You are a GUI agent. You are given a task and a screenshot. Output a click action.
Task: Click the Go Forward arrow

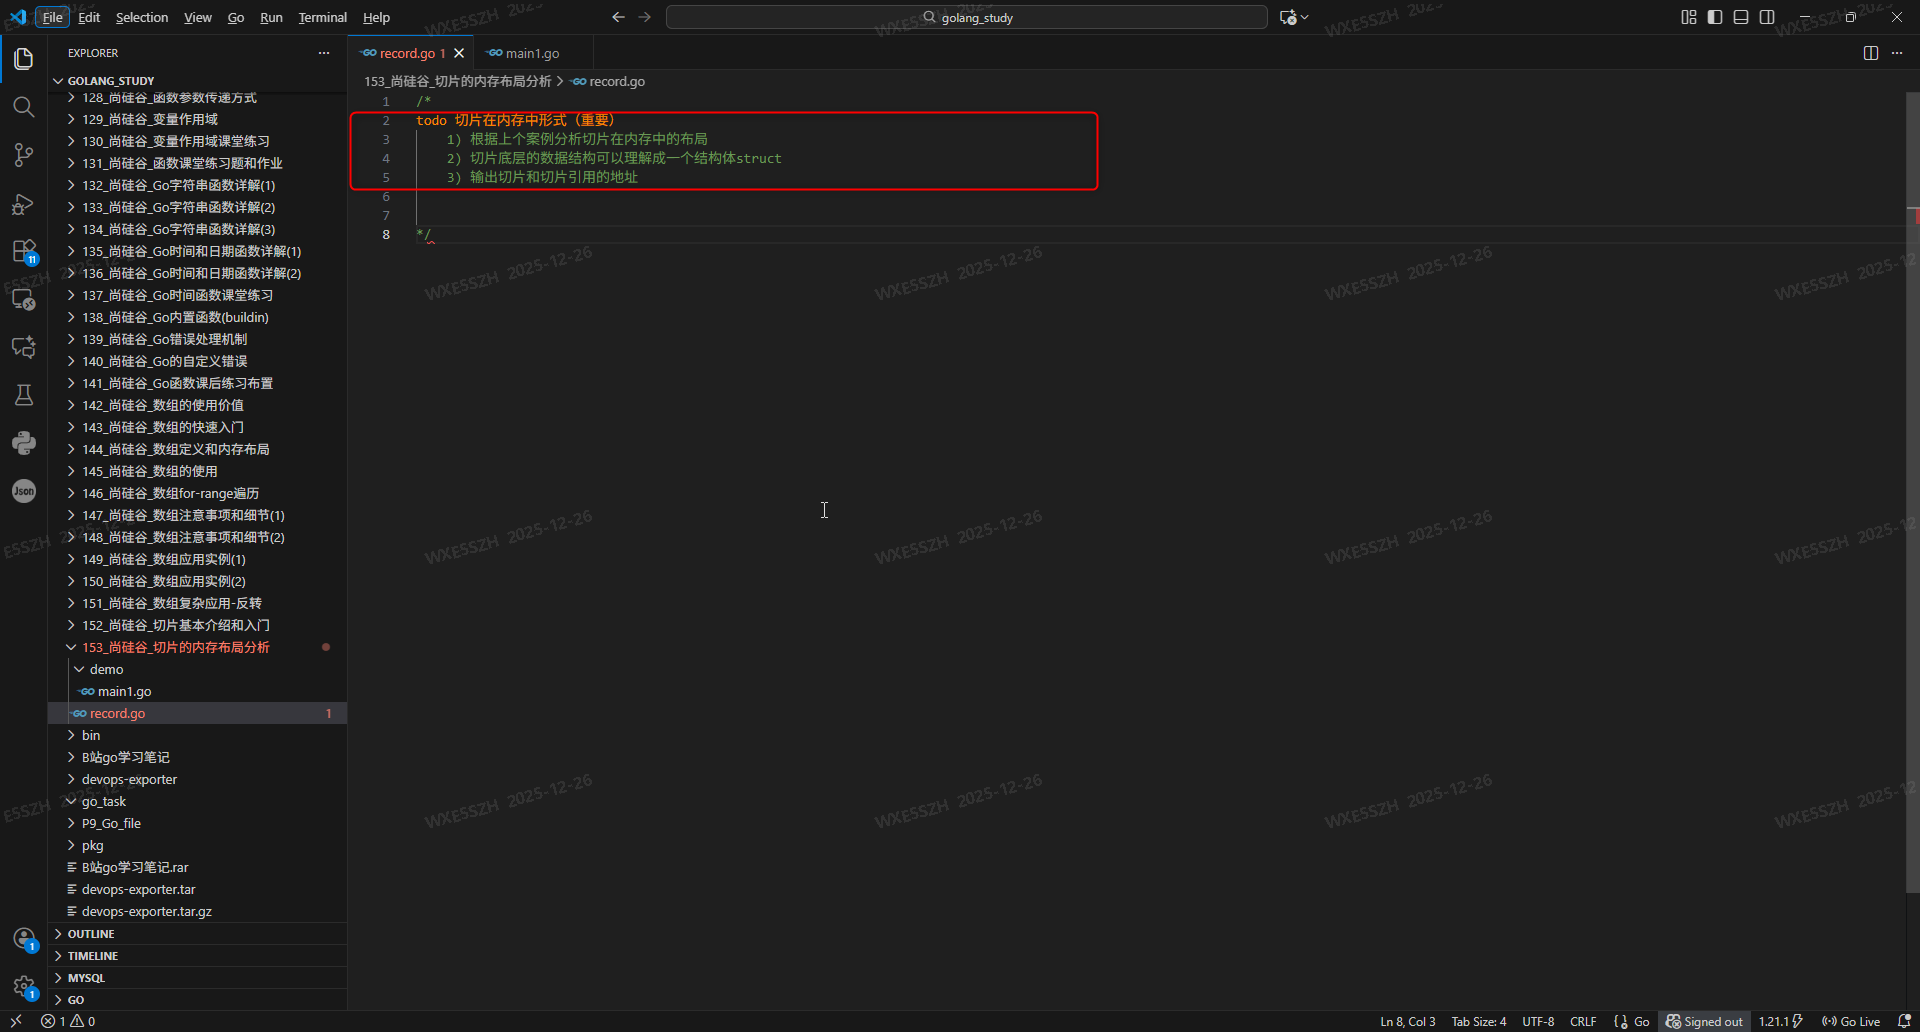tap(645, 17)
